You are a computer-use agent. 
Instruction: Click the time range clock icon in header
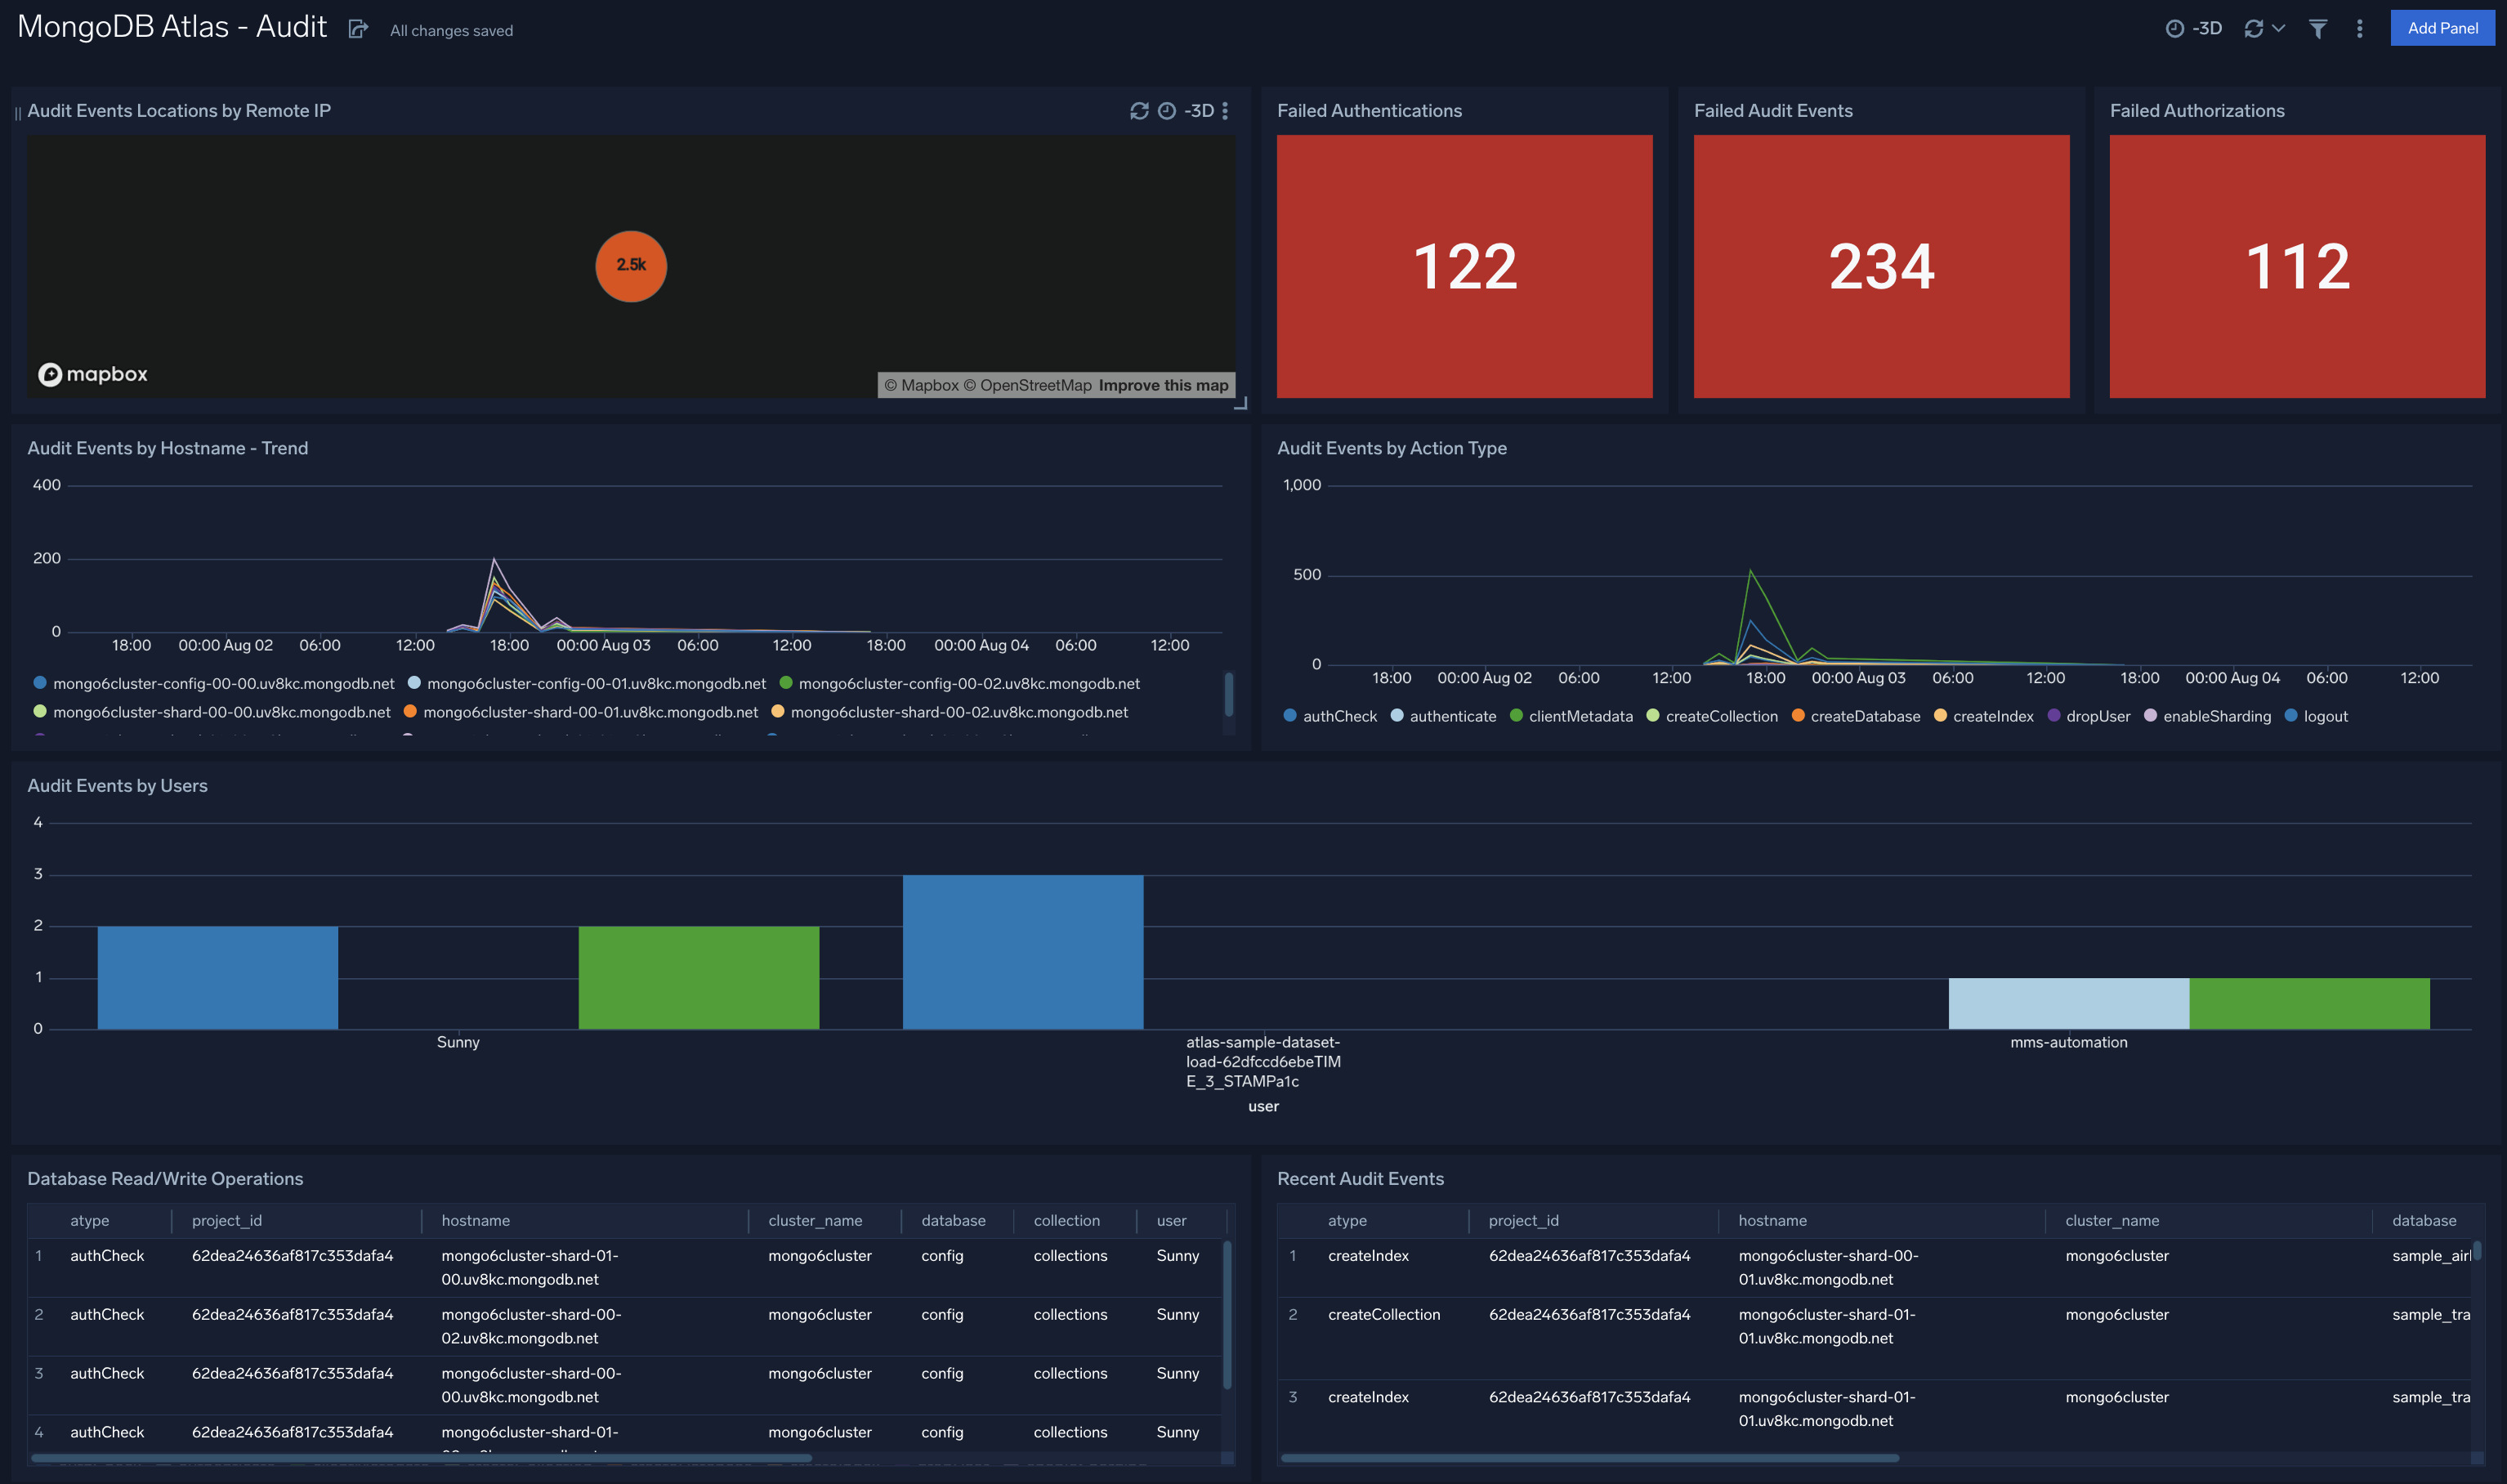point(2176,28)
